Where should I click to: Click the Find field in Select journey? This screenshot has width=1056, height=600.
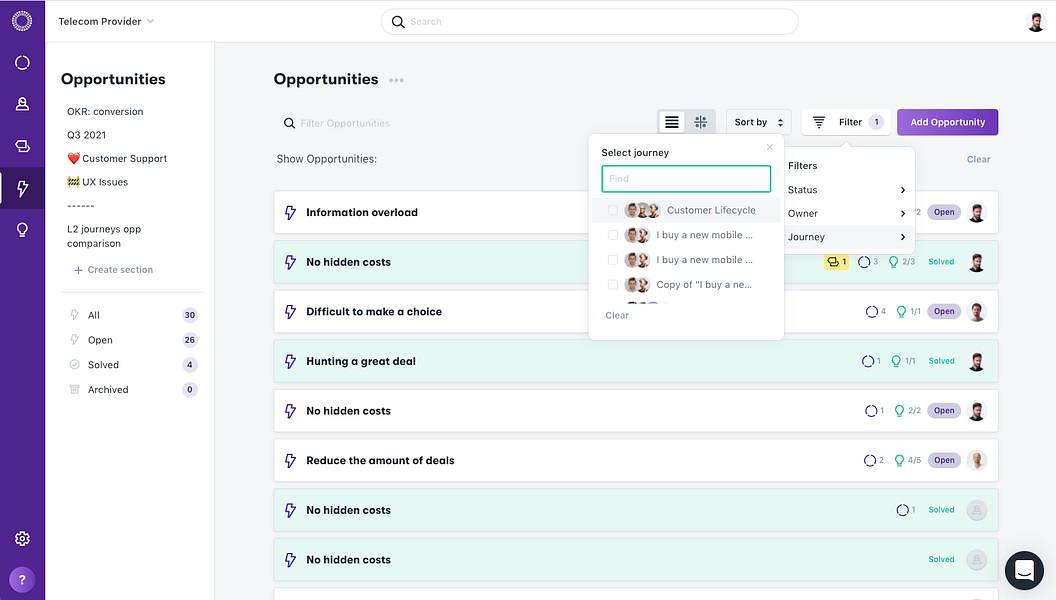(686, 179)
